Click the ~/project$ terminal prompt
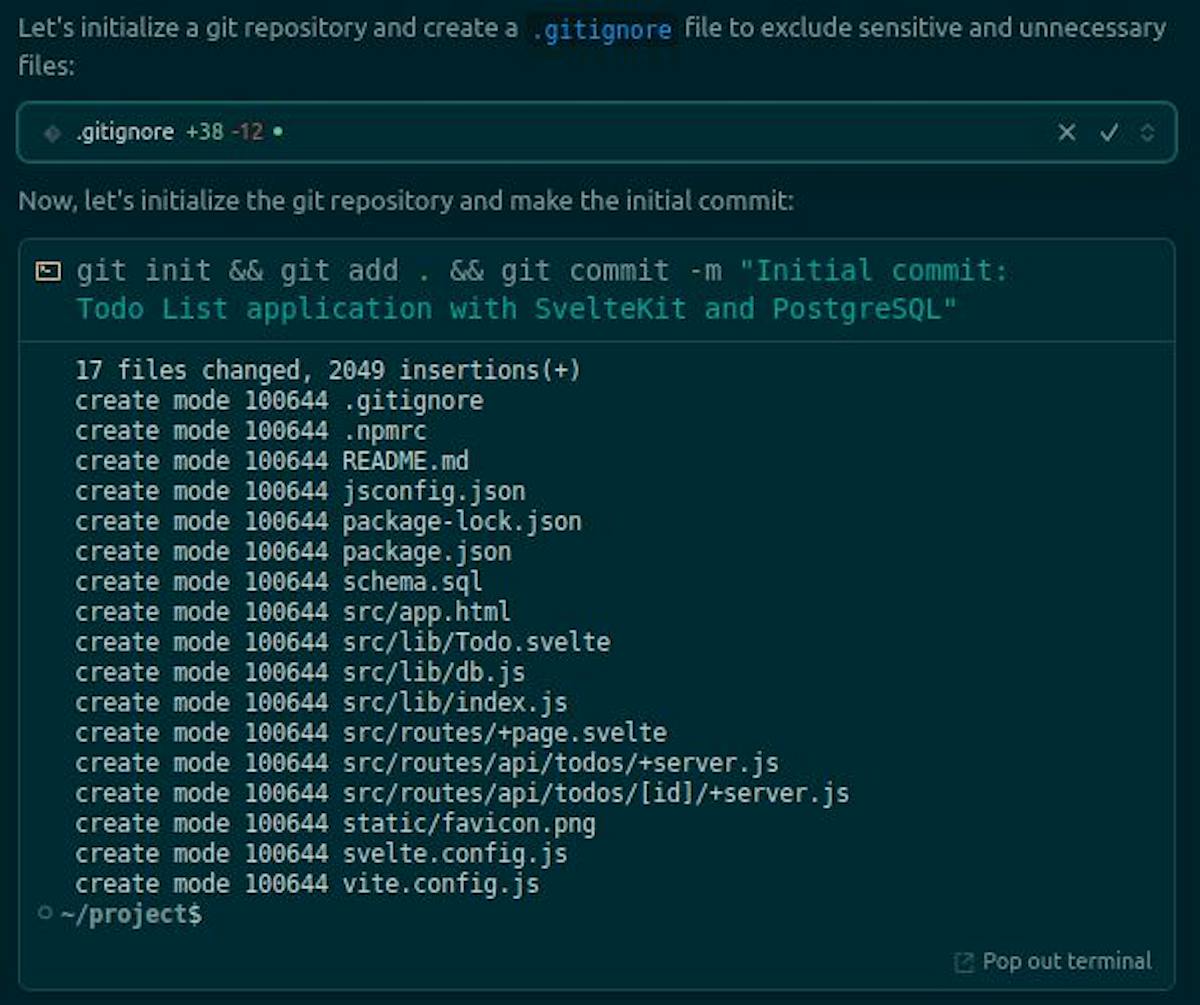 [131, 914]
